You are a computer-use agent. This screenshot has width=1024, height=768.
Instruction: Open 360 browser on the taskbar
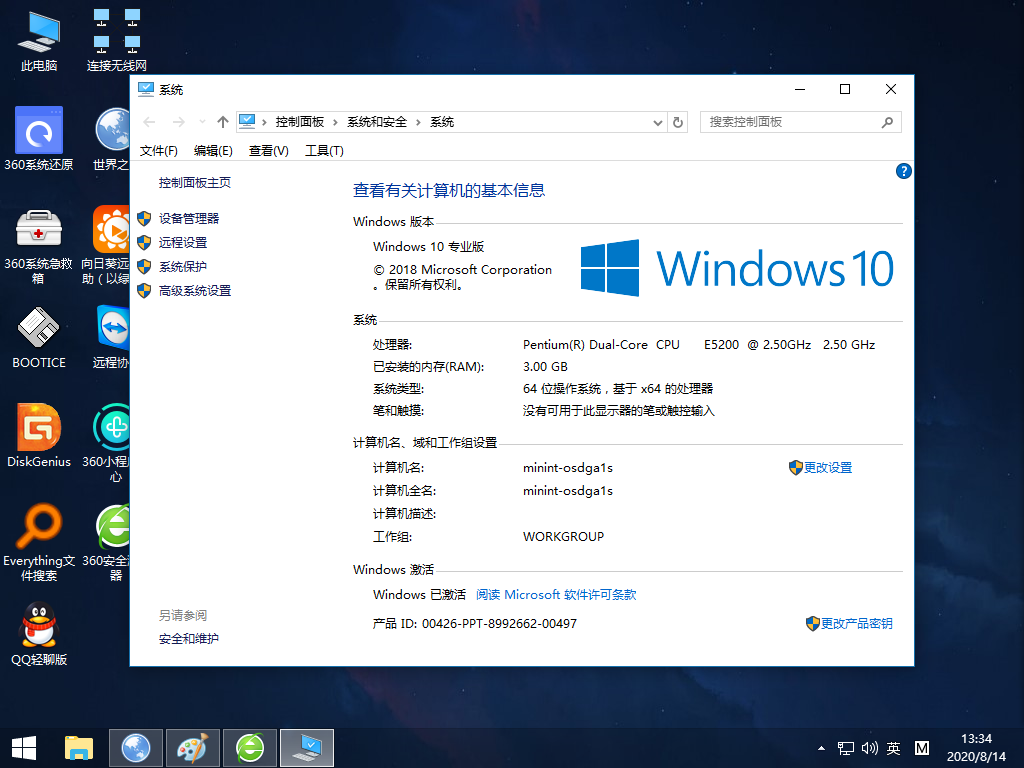point(250,748)
